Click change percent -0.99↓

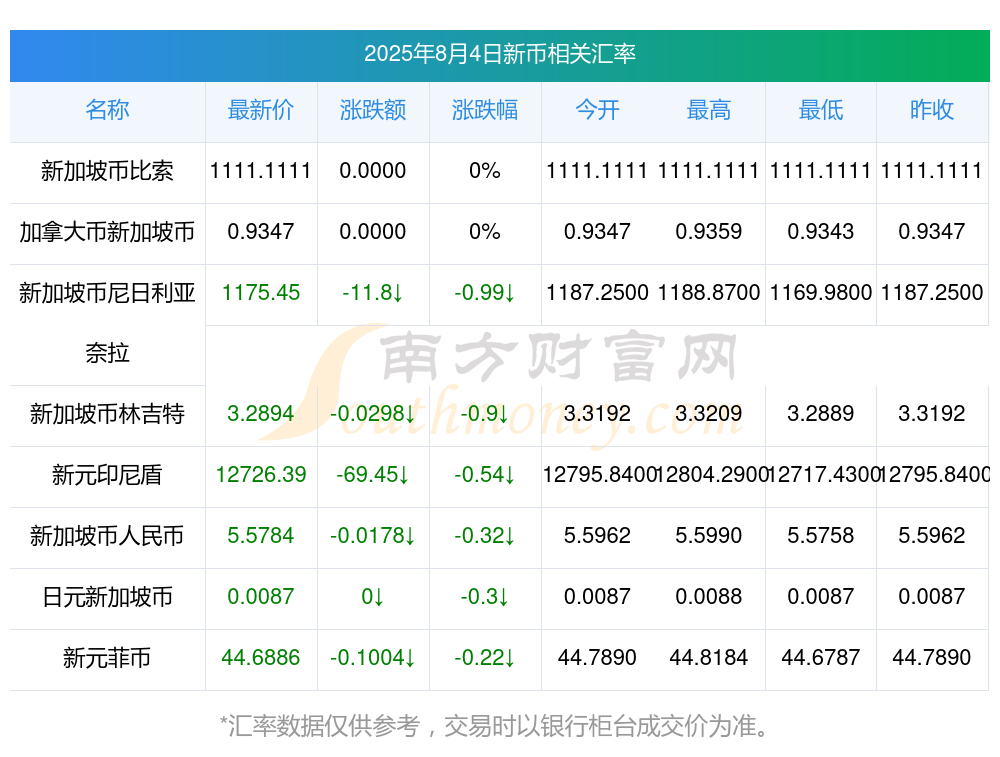[x=485, y=293]
